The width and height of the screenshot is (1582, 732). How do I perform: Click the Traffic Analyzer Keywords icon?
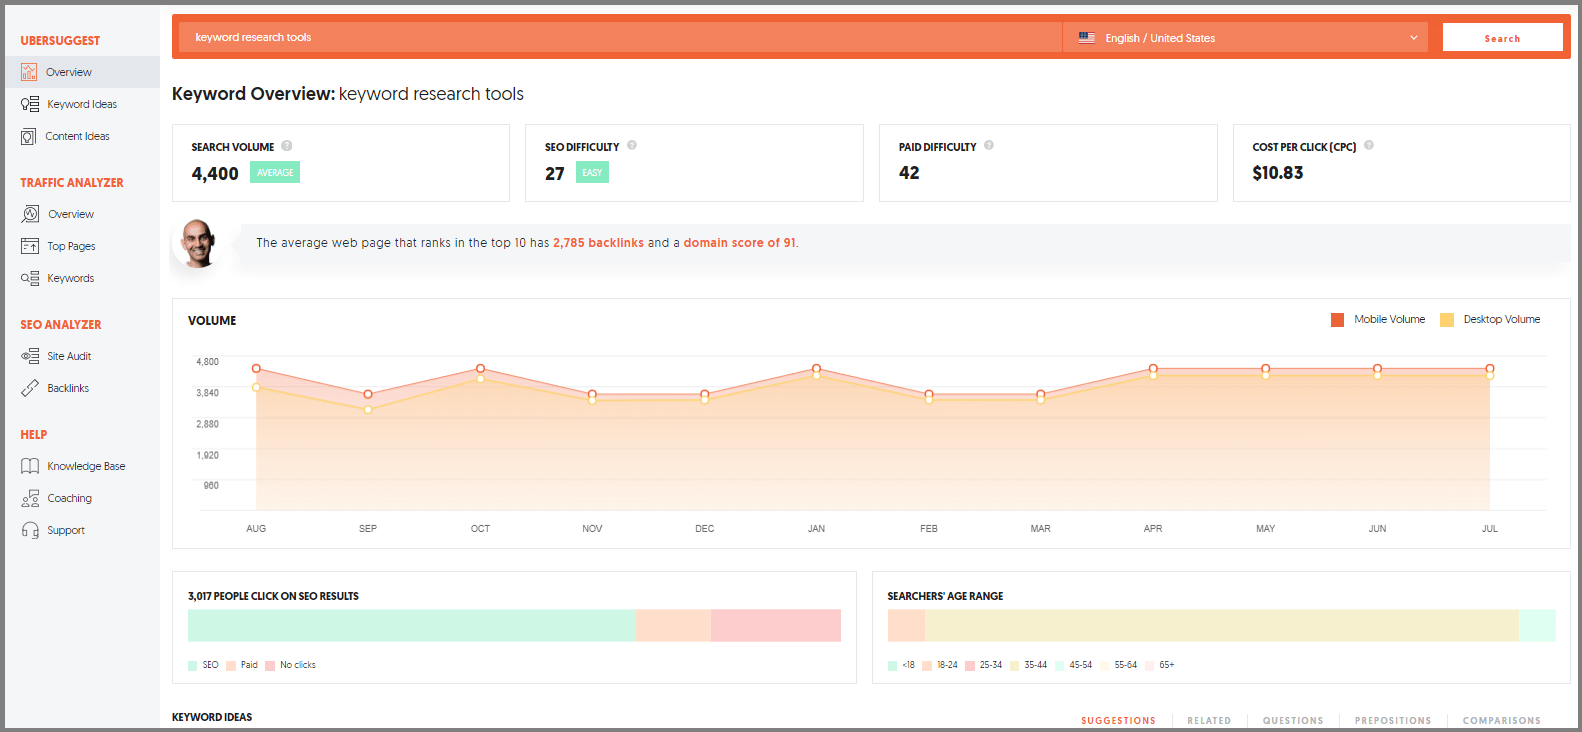tap(30, 278)
